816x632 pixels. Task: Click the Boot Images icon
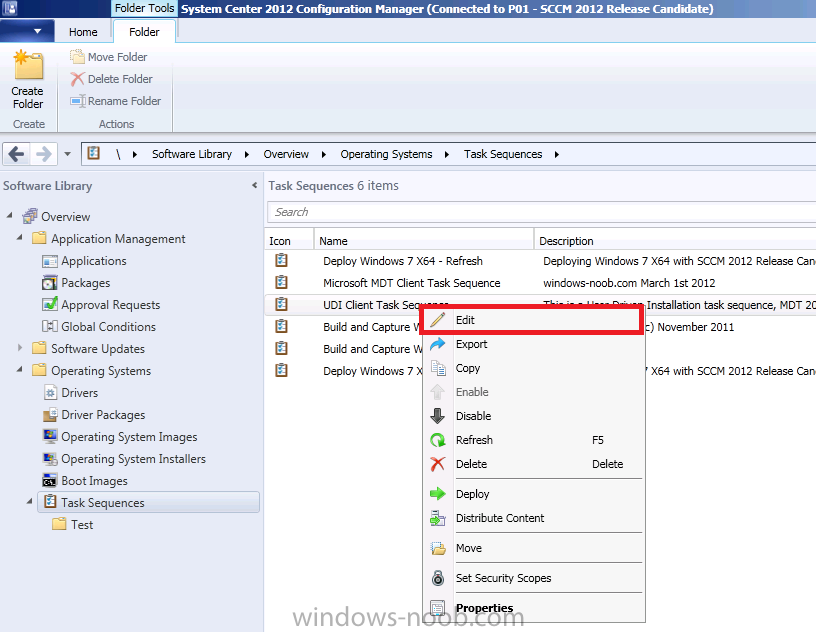tap(50, 481)
